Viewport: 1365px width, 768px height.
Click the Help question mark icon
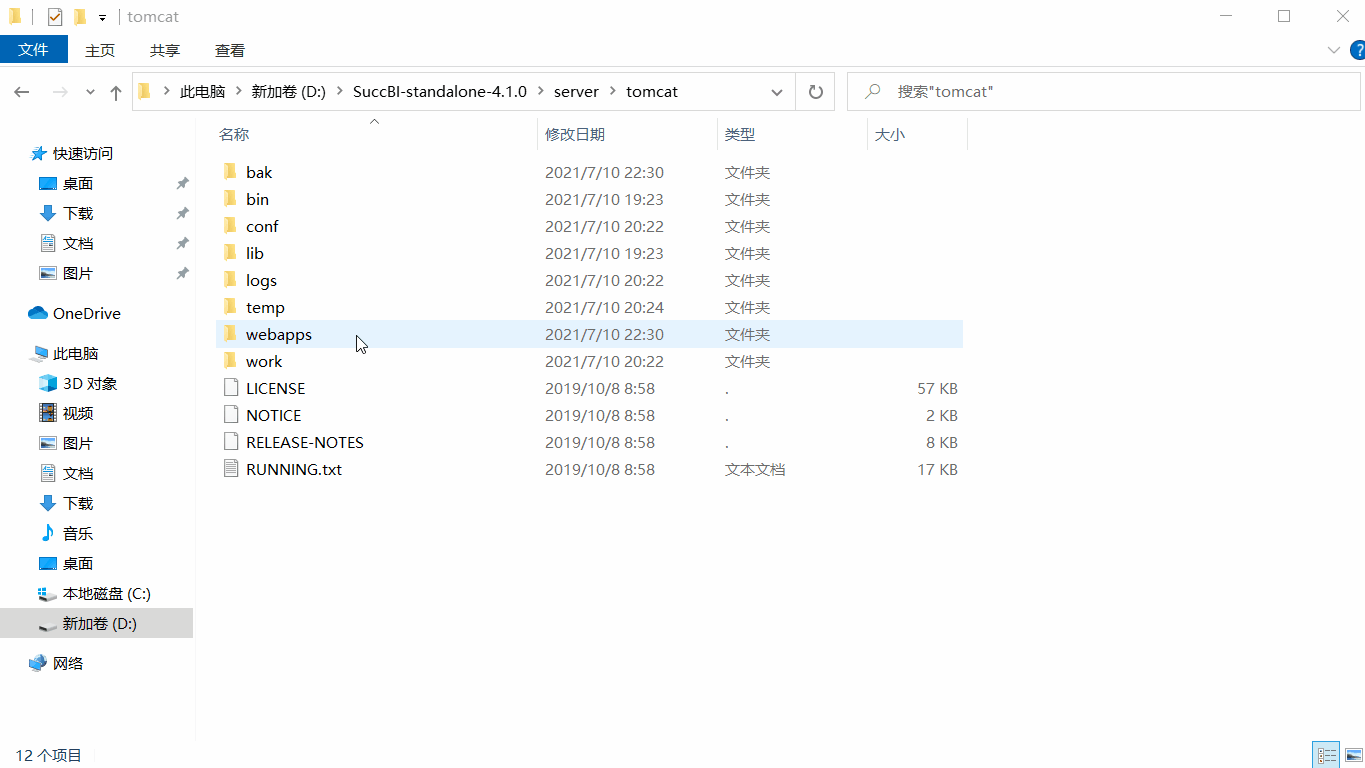pyautogui.click(x=1357, y=49)
